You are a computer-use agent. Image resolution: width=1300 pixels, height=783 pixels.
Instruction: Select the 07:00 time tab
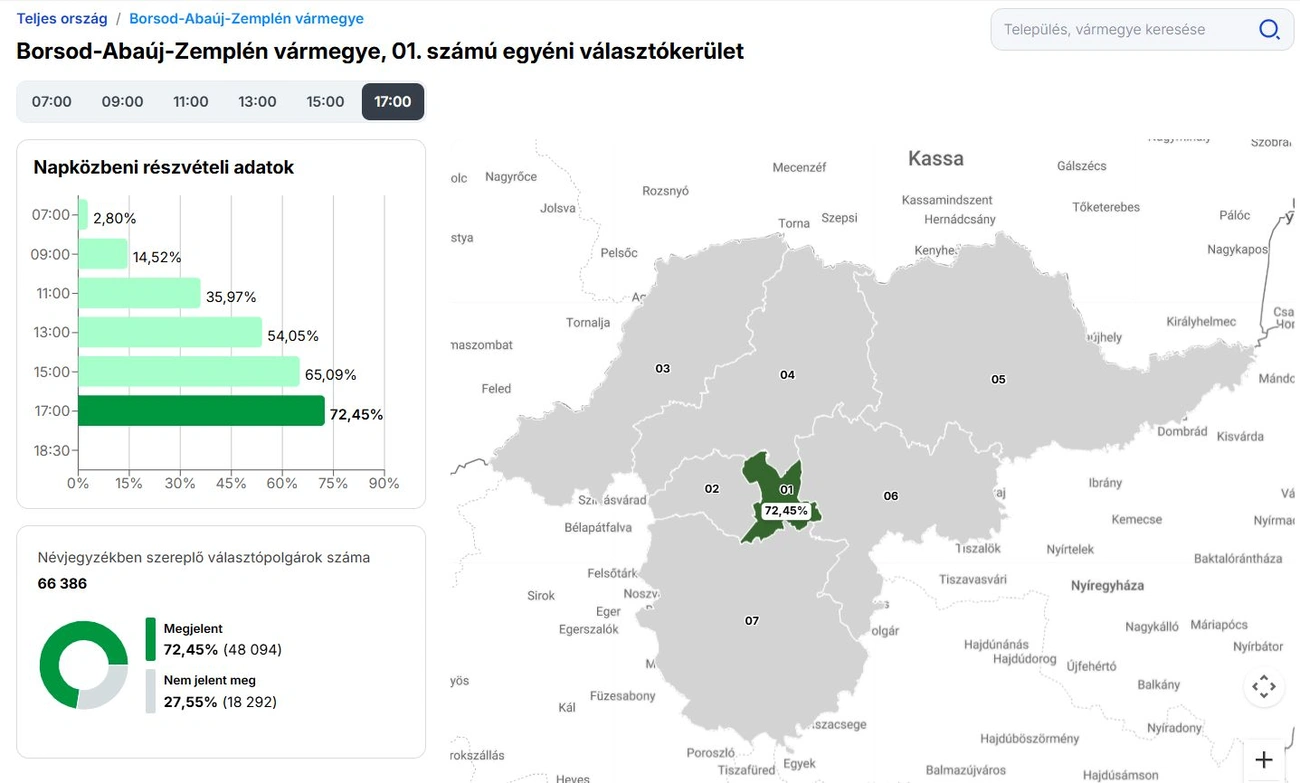(52, 101)
